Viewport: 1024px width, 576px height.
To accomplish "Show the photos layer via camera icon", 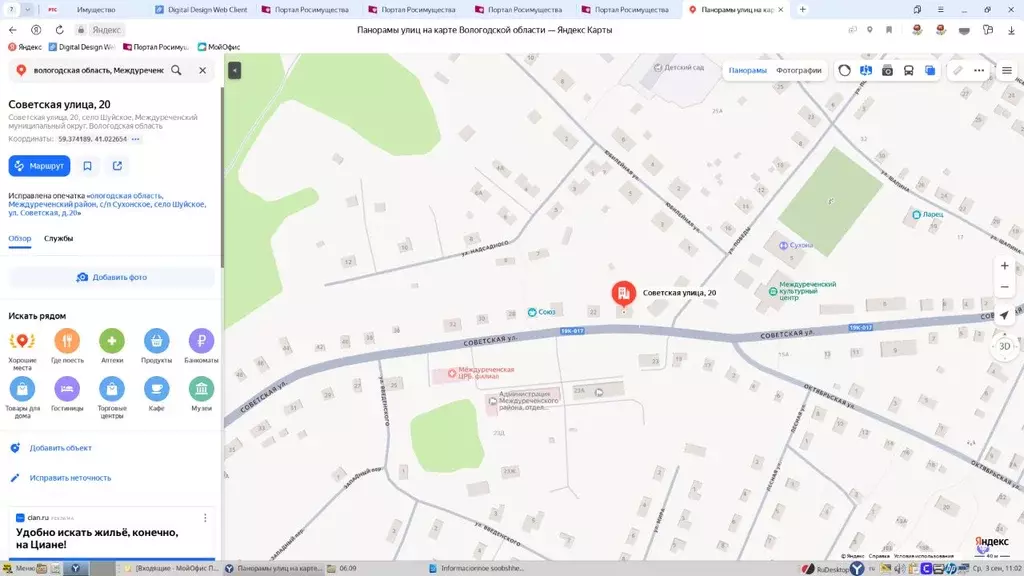I will (888, 70).
